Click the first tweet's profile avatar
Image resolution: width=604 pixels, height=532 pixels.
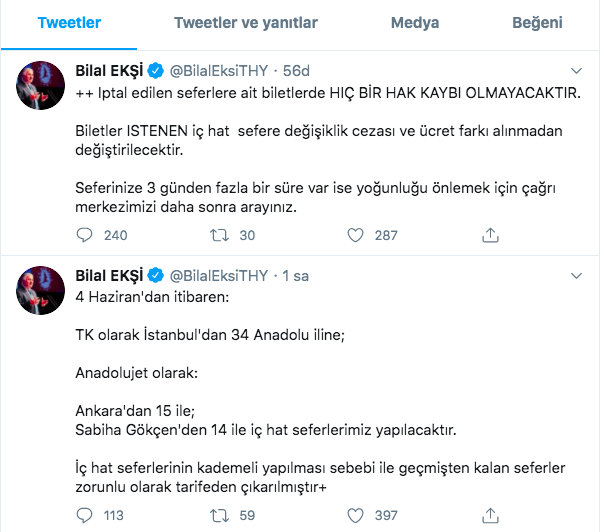coord(41,87)
